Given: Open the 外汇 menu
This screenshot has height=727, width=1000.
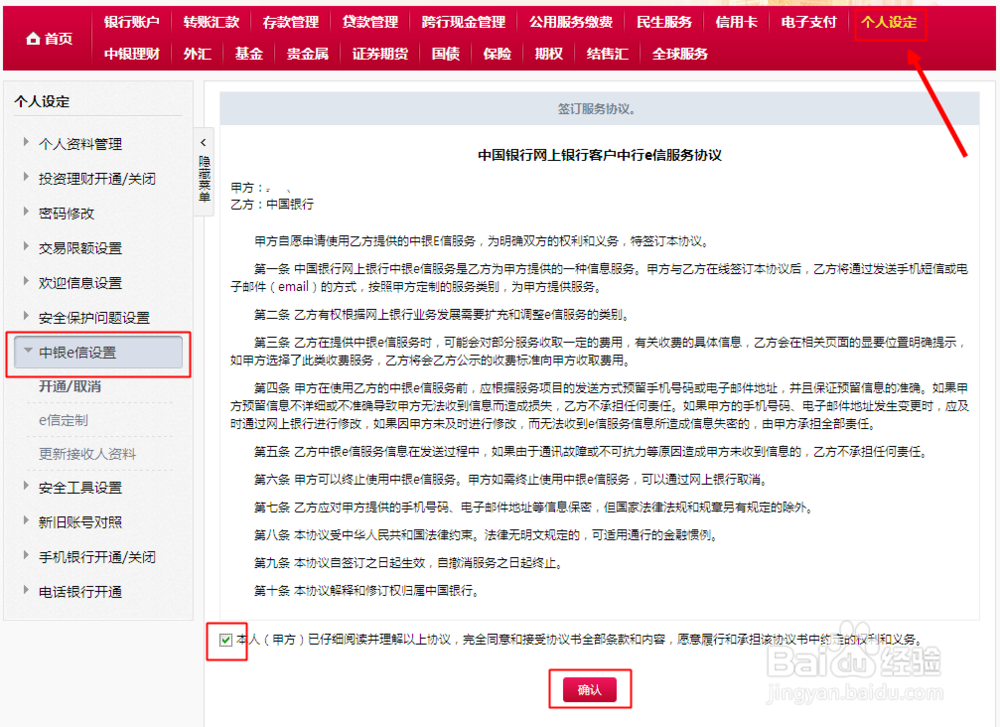Looking at the screenshot, I should 197,54.
